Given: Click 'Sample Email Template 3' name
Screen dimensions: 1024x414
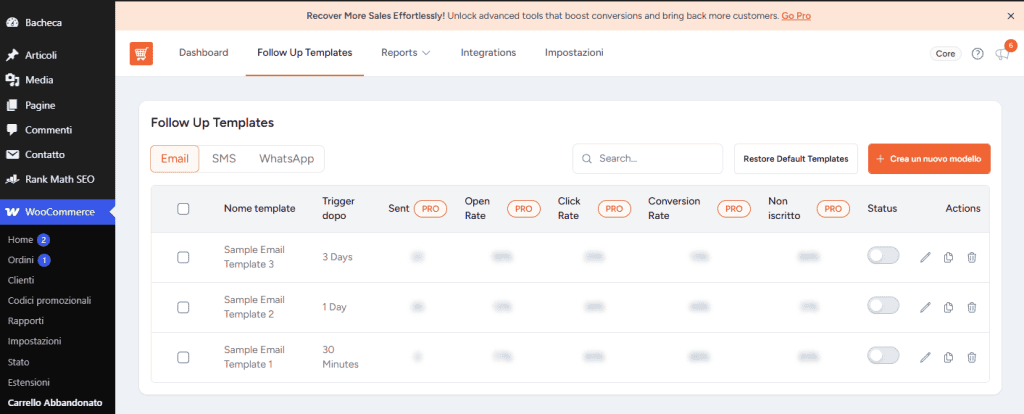Looking at the screenshot, I should tap(254, 257).
